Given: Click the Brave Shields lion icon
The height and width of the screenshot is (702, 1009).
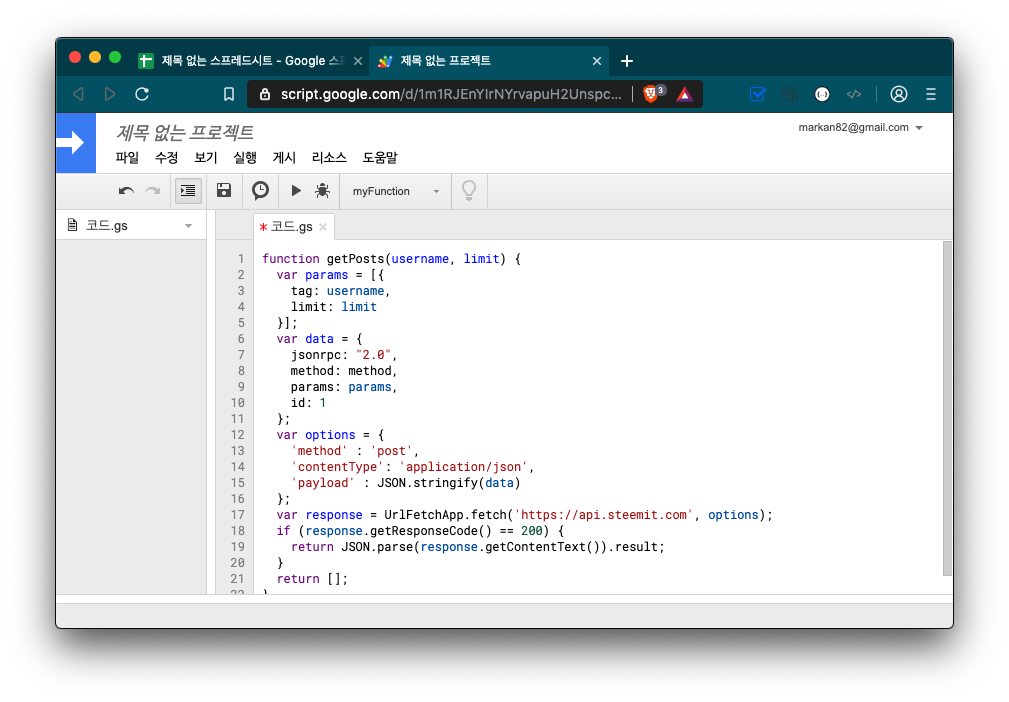Looking at the screenshot, I should (x=652, y=94).
